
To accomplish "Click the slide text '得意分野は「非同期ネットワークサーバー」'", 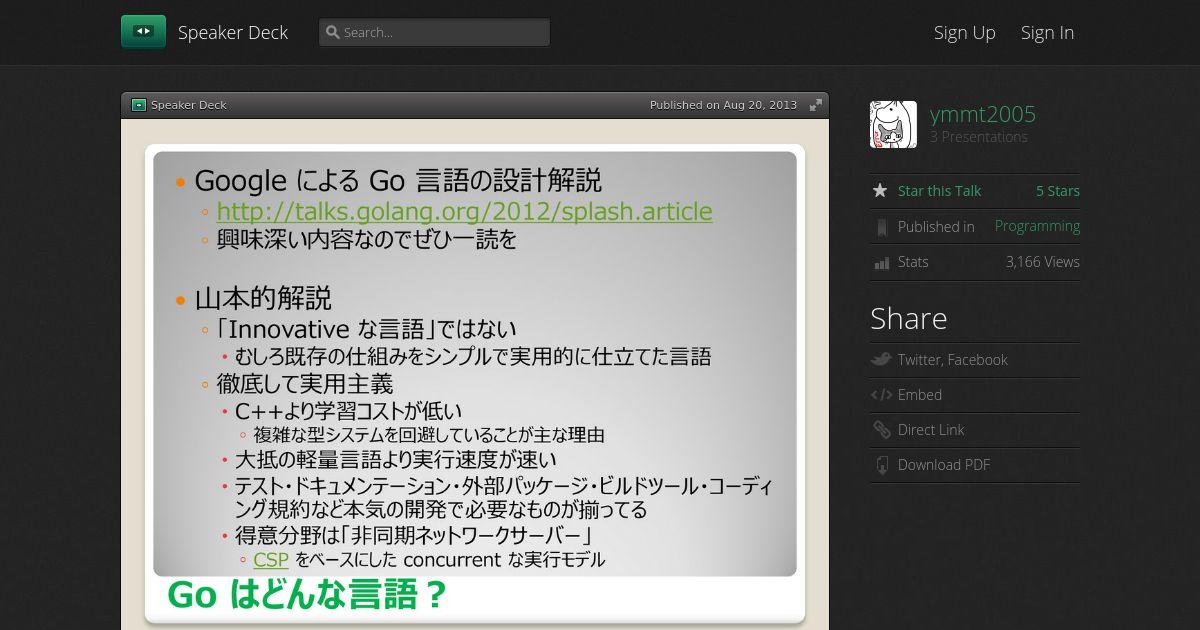I will click(415, 535).
